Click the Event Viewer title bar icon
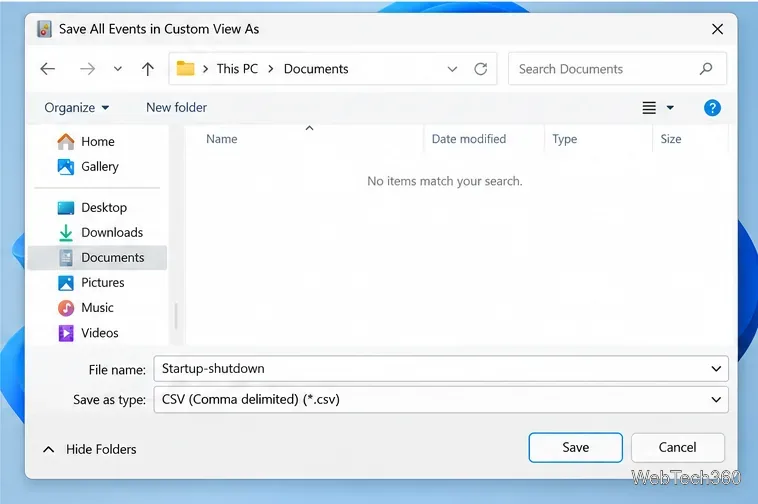This screenshot has width=758, height=504. tap(44, 29)
